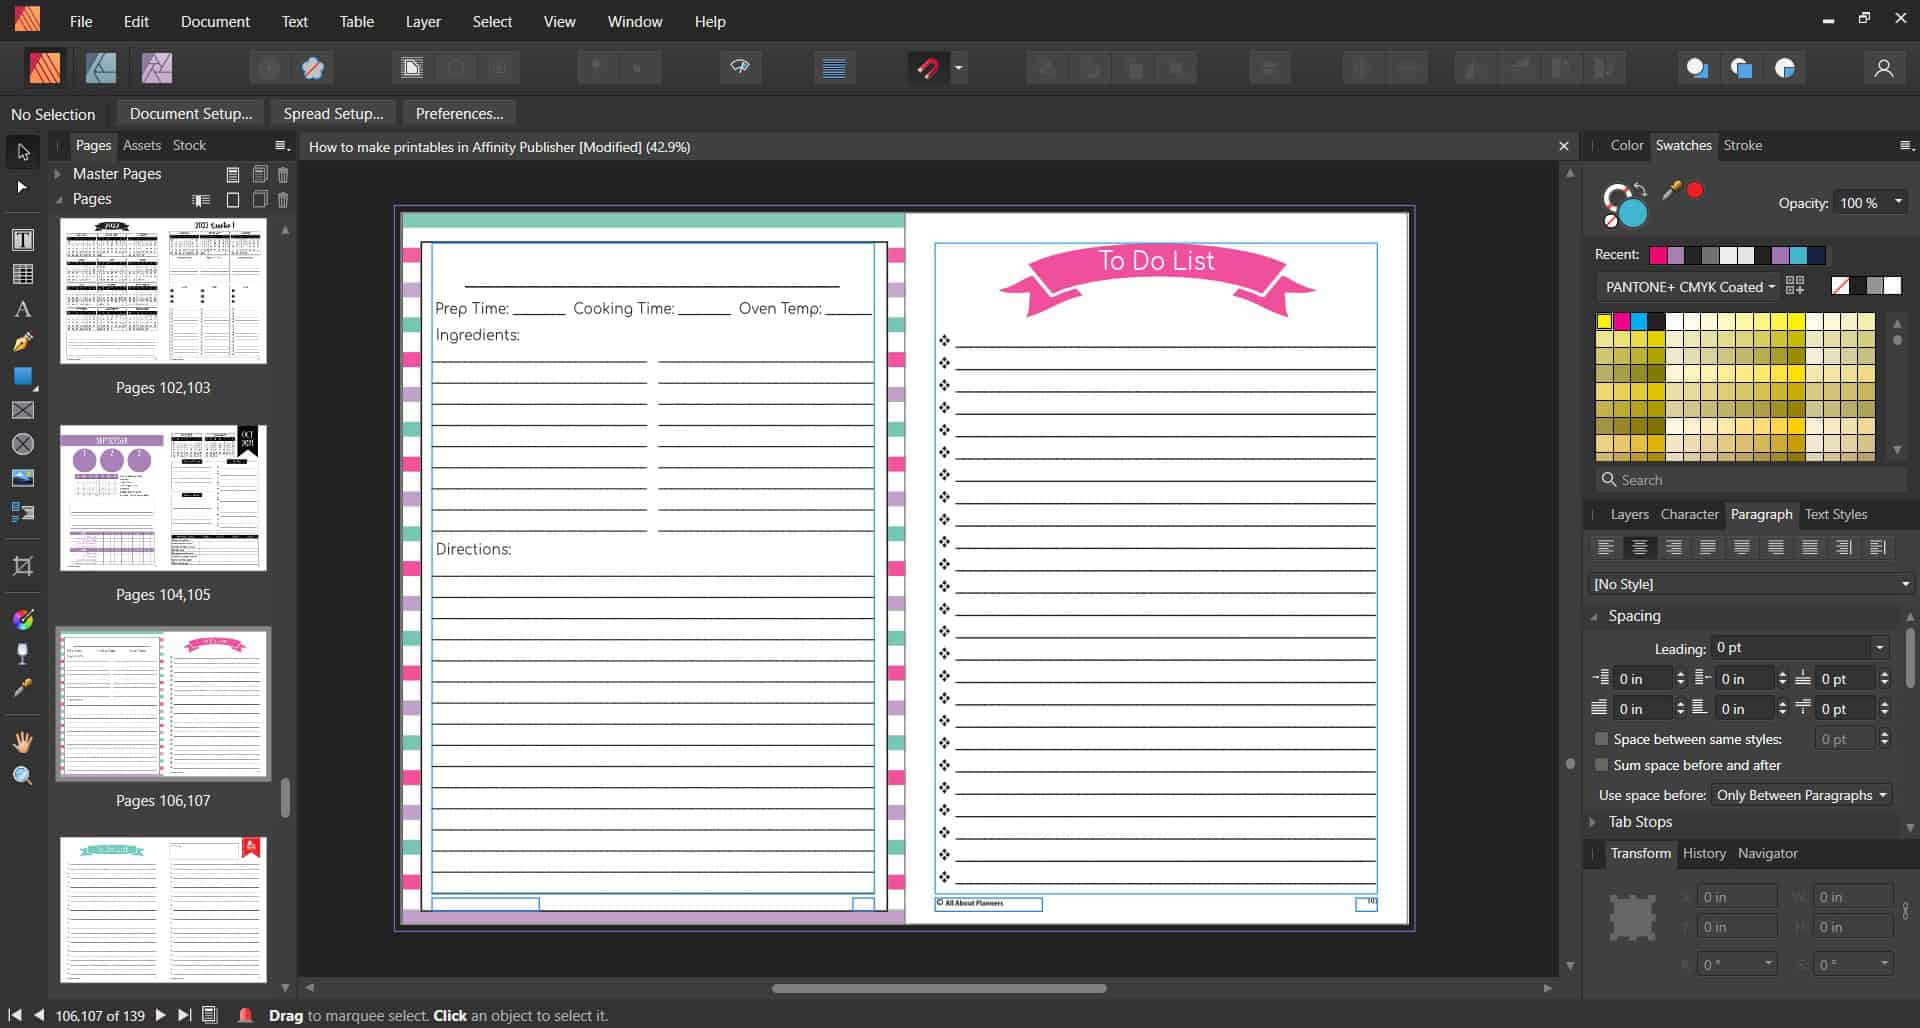1920x1028 pixels.
Task: Open Only Between Paragraphs dropdown
Action: [x=1801, y=795]
